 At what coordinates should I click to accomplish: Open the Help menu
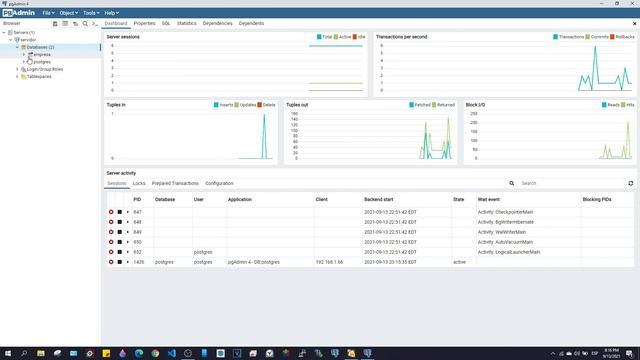pyautogui.click(x=111, y=13)
